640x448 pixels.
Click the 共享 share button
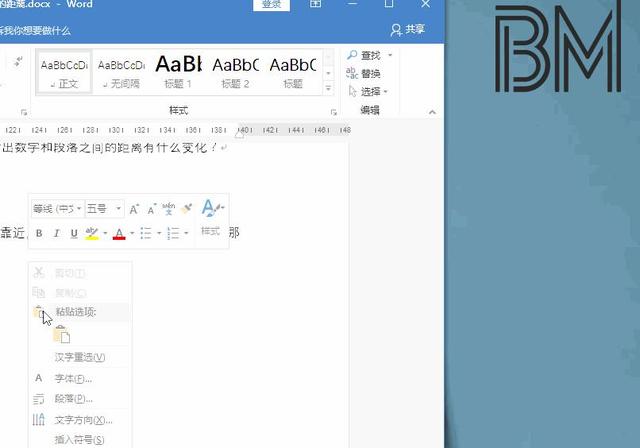pyautogui.click(x=408, y=29)
